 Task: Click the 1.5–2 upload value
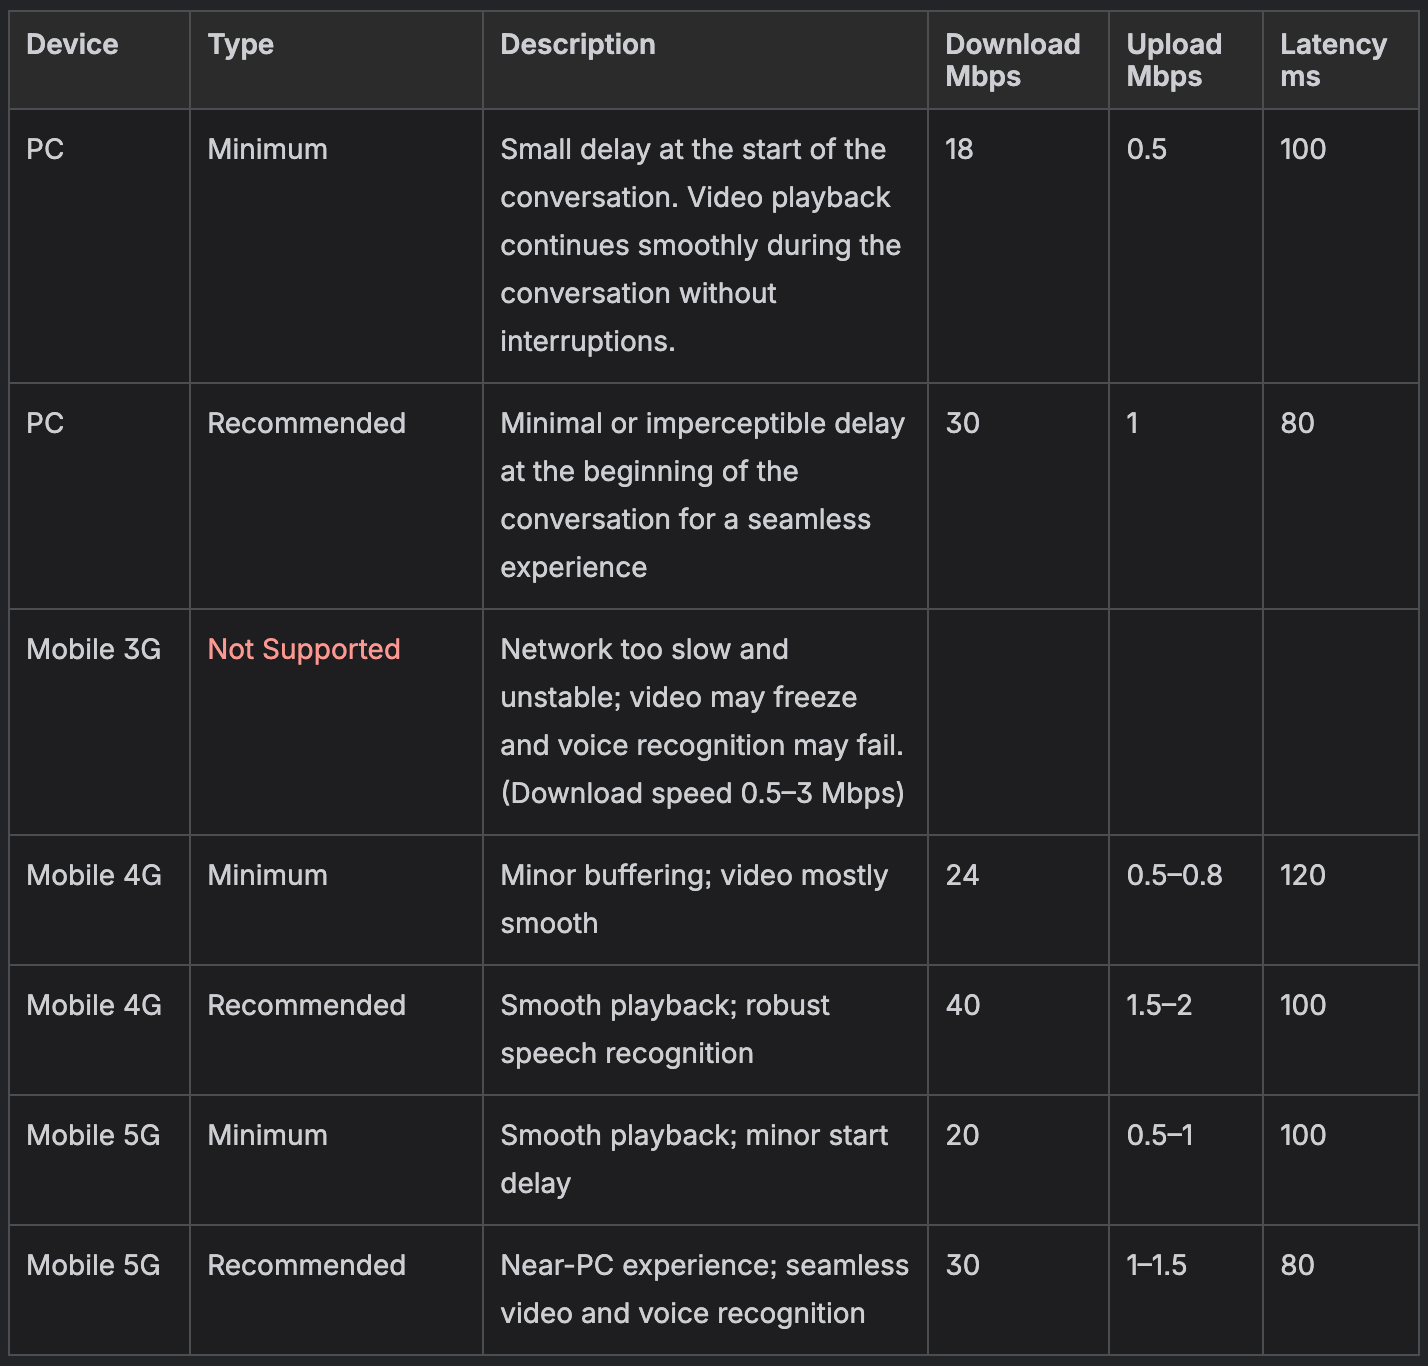(x=1159, y=1006)
